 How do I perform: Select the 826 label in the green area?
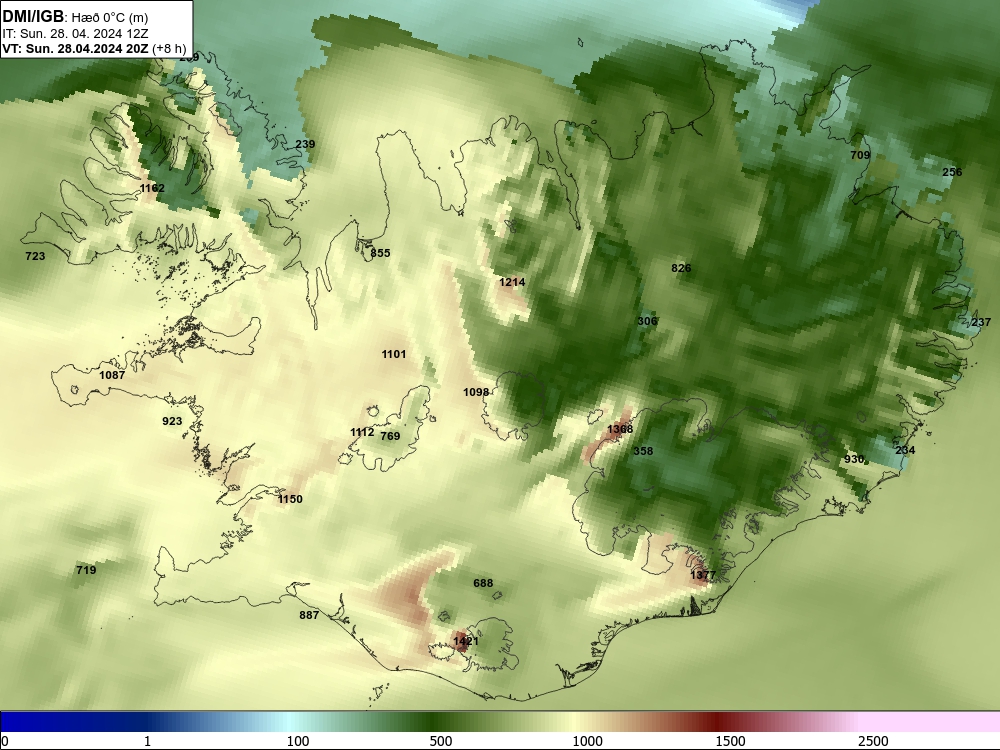click(x=681, y=268)
